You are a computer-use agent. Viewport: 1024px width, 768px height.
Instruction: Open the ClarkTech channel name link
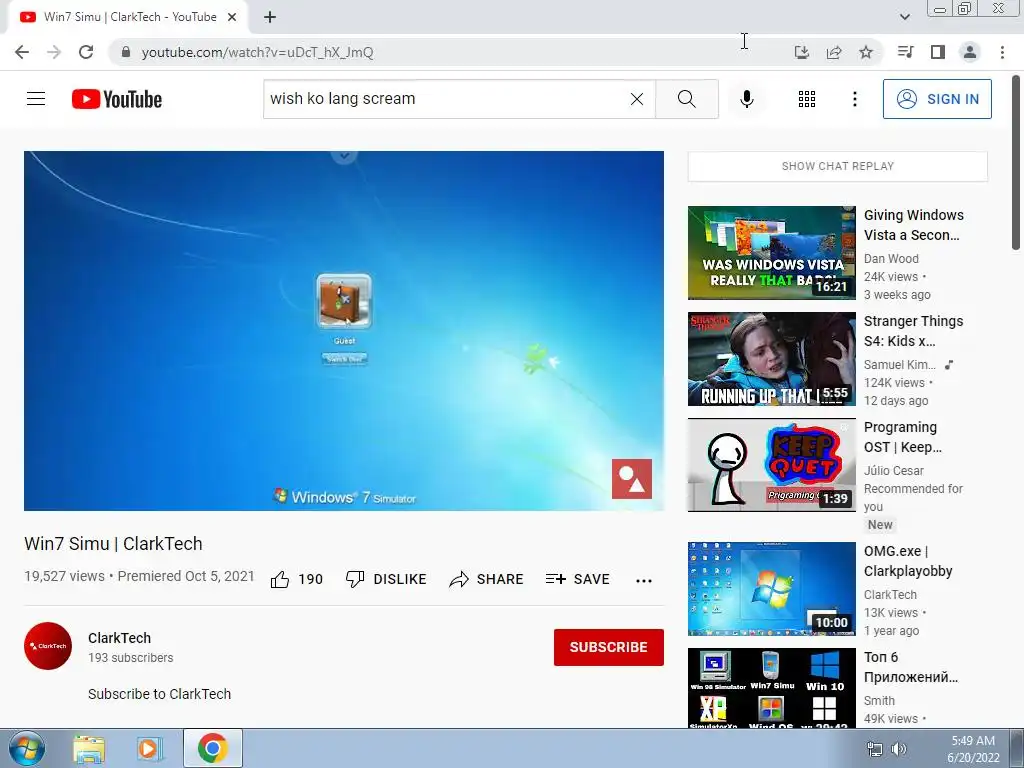click(x=120, y=638)
